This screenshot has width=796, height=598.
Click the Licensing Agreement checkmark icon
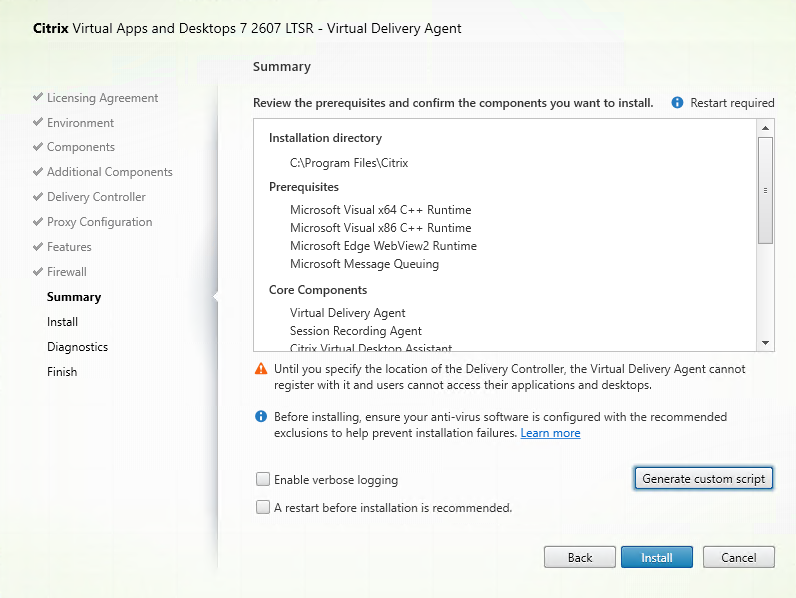38,96
